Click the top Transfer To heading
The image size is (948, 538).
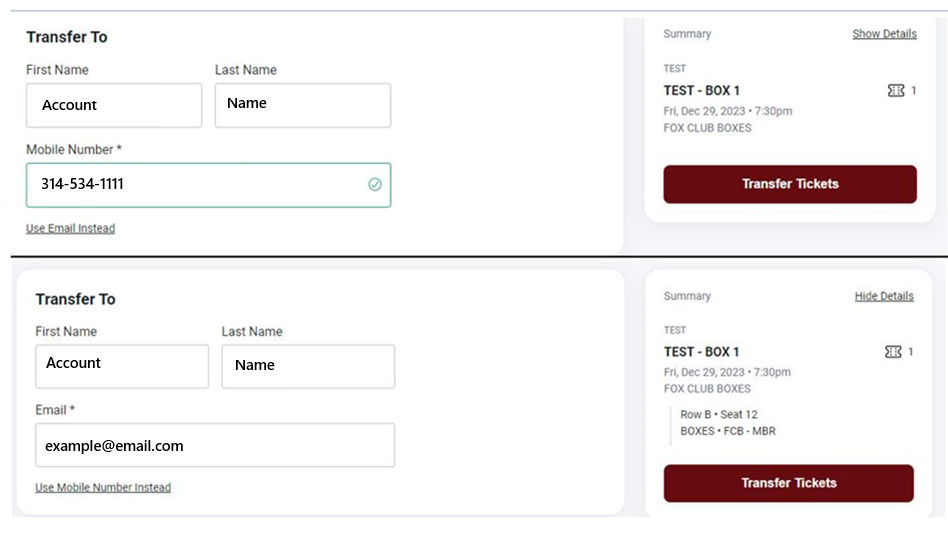click(67, 37)
